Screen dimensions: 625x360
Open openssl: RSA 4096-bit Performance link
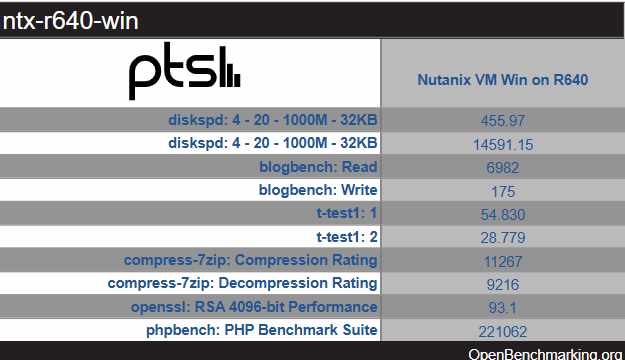point(254,307)
